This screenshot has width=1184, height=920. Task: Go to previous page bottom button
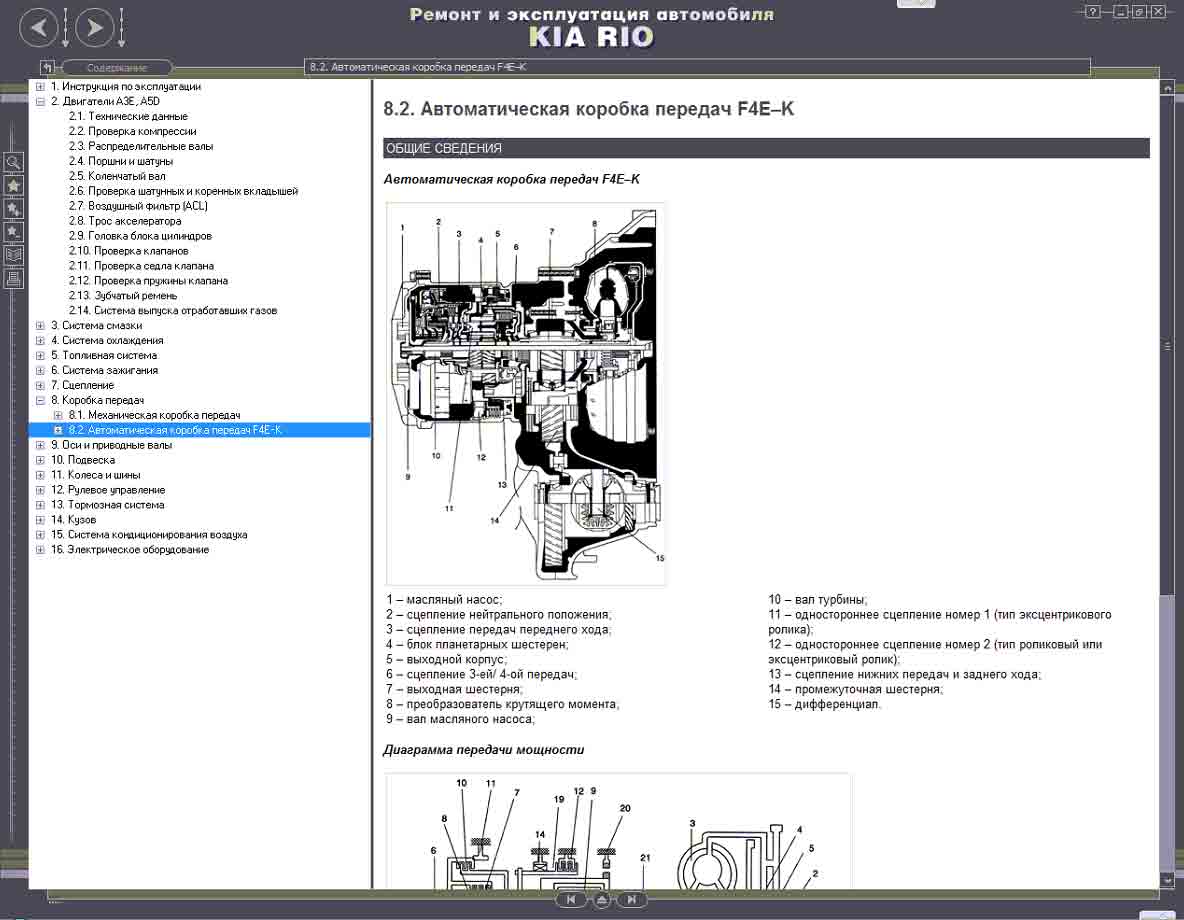pos(571,899)
